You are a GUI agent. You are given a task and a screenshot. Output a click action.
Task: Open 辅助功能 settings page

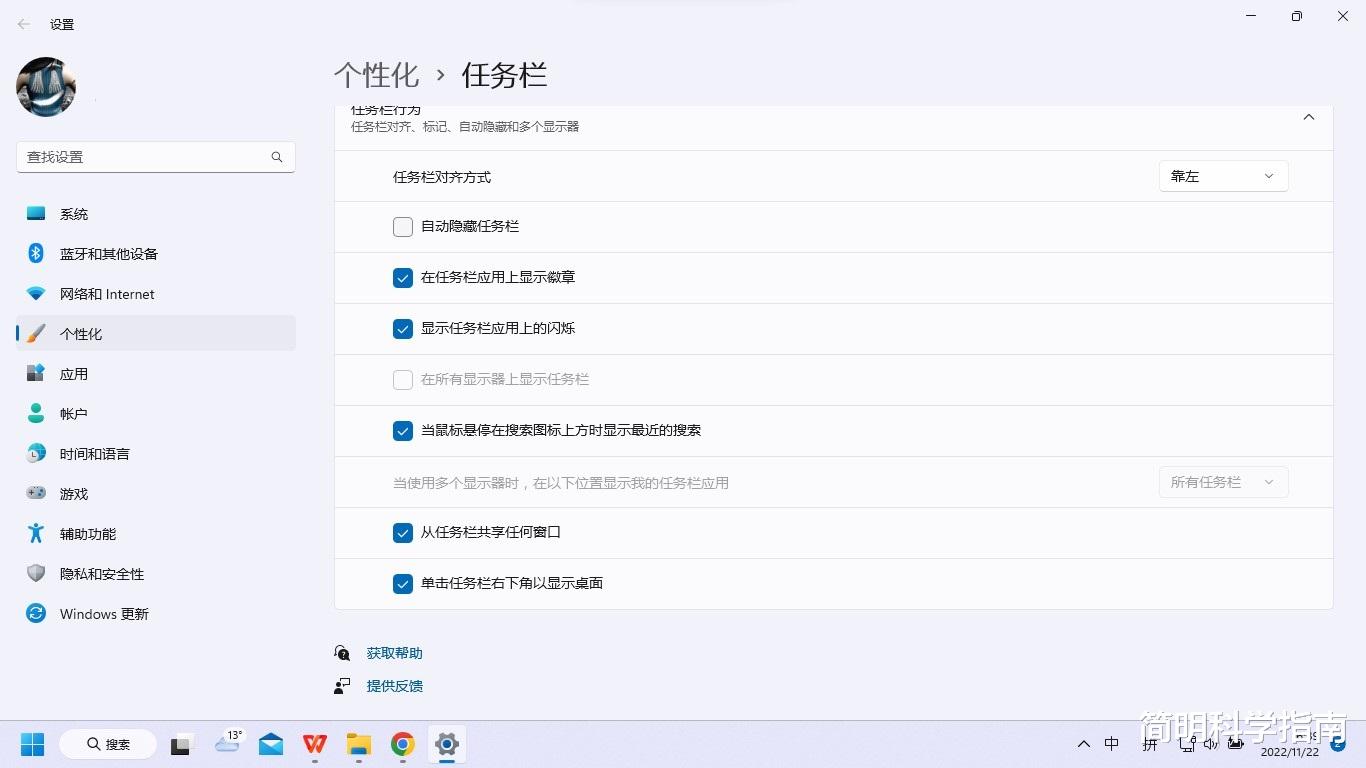tap(87, 533)
